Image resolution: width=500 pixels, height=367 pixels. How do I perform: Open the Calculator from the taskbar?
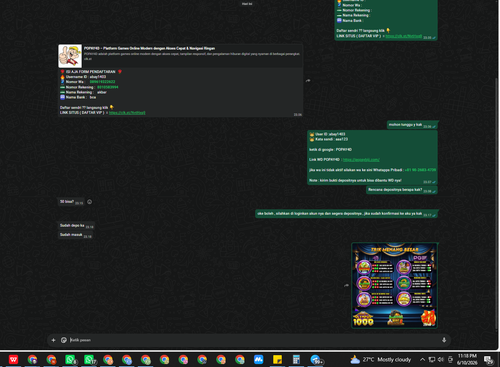[x=296, y=360]
